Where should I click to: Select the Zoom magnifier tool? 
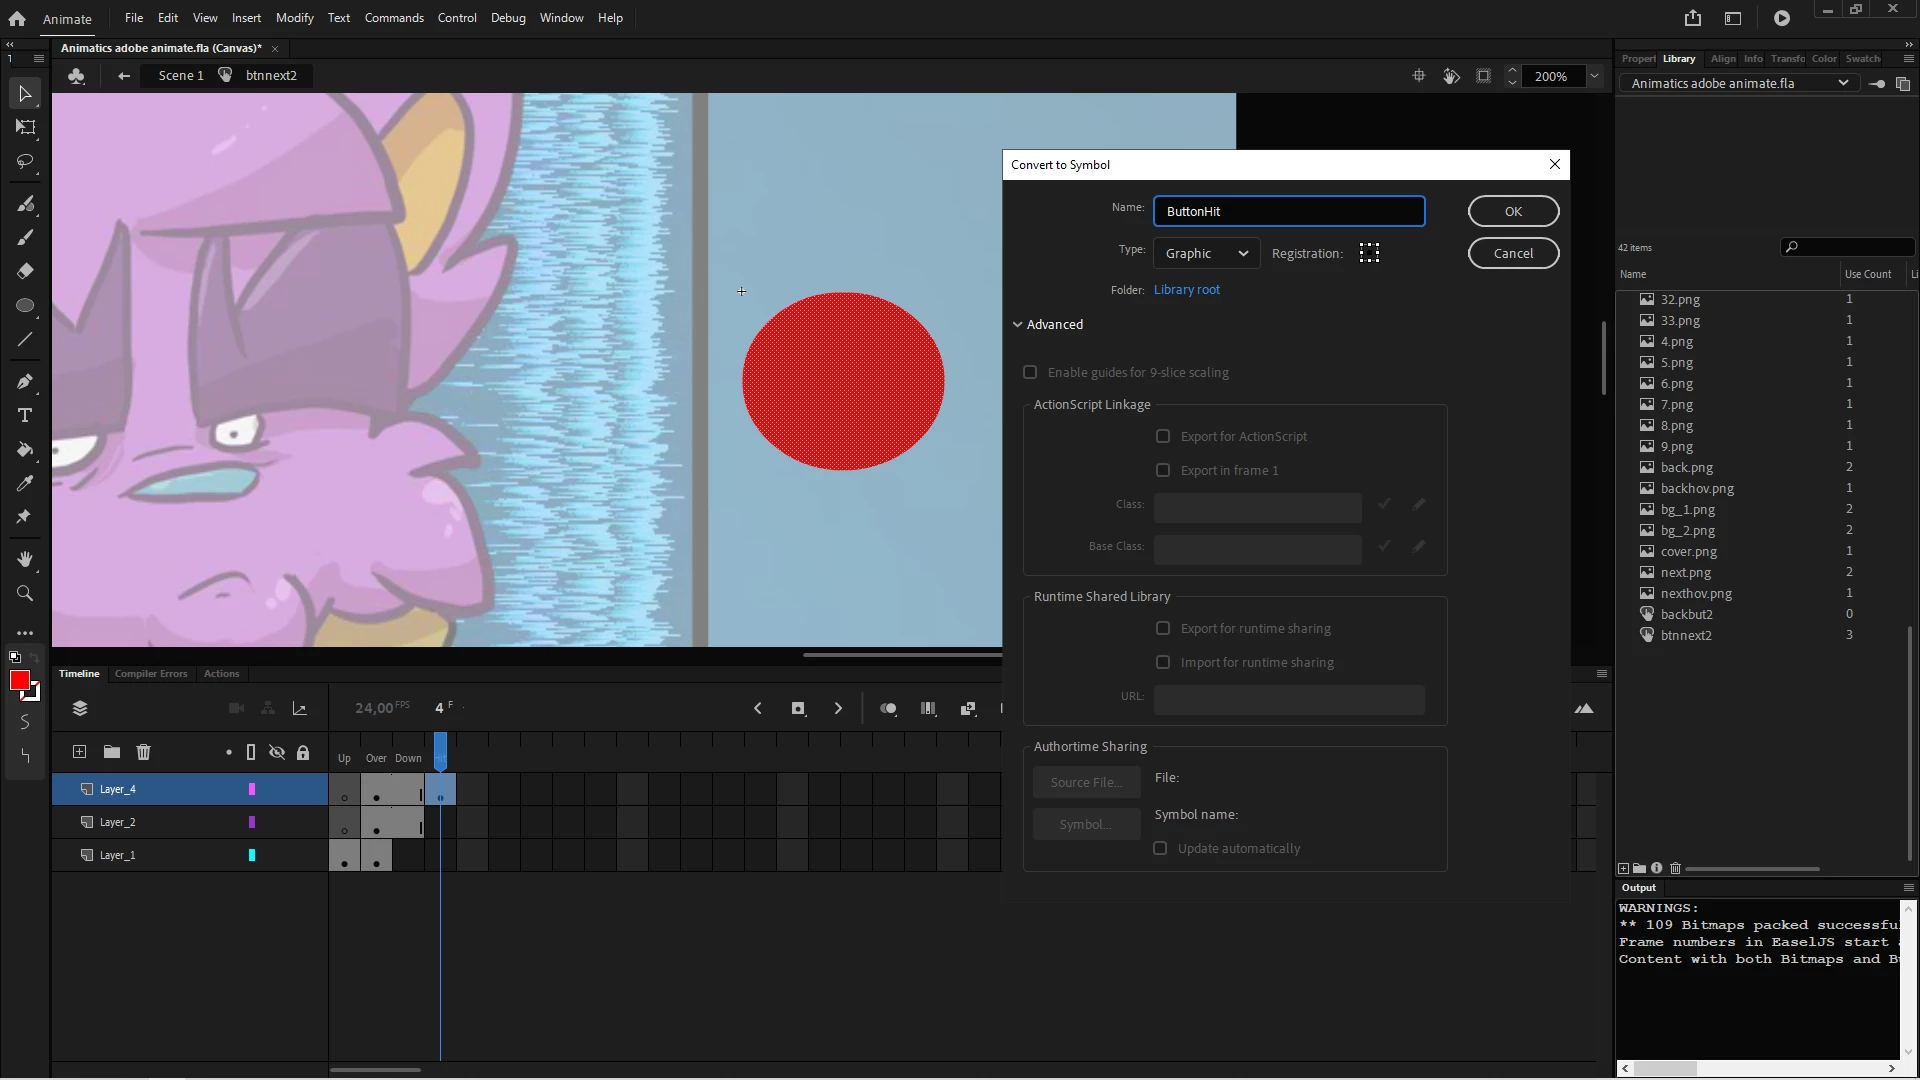click(25, 593)
